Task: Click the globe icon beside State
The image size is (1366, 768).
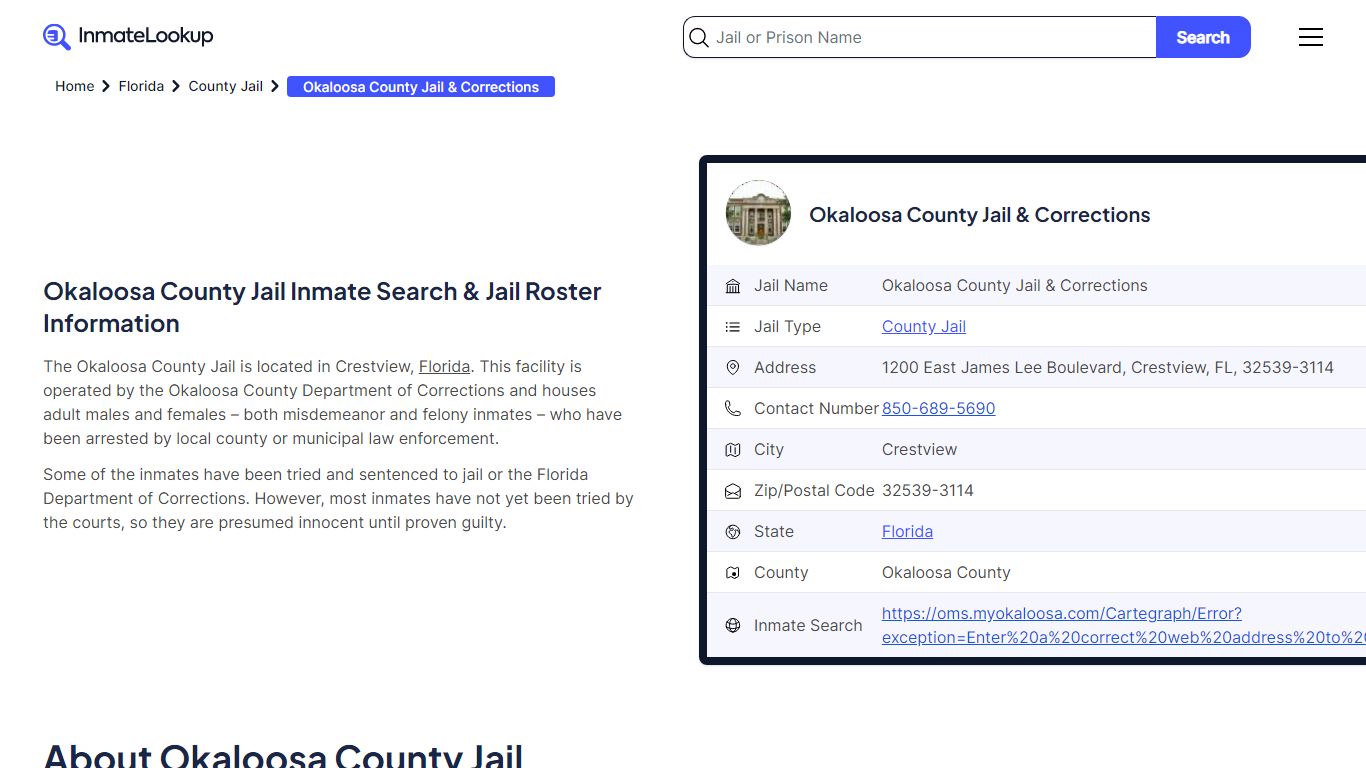Action: coord(733,532)
